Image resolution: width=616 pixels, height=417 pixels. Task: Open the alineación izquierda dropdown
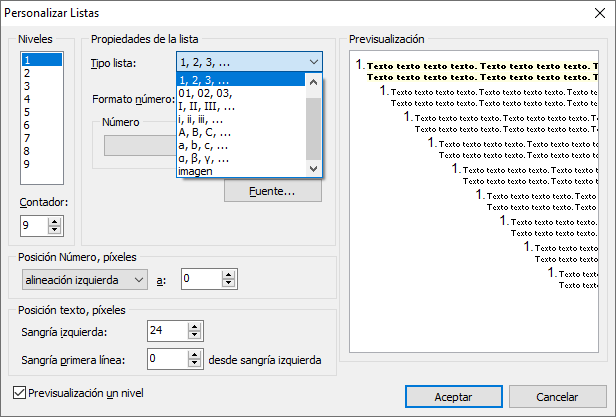point(84,280)
